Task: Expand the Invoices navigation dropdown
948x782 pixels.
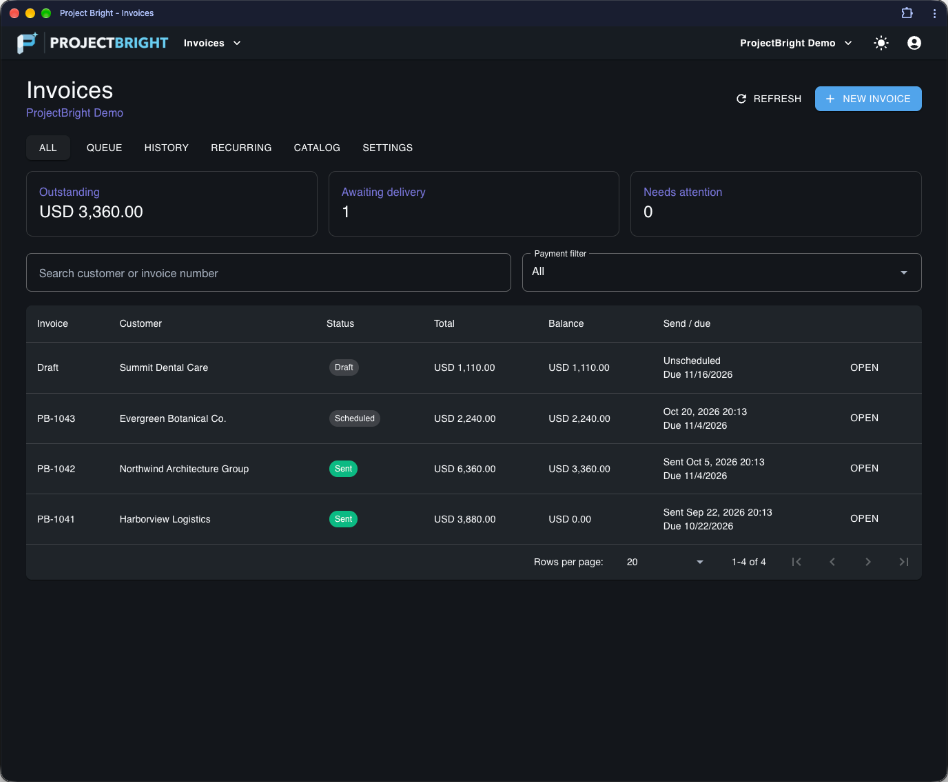Action: (x=212, y=43)
